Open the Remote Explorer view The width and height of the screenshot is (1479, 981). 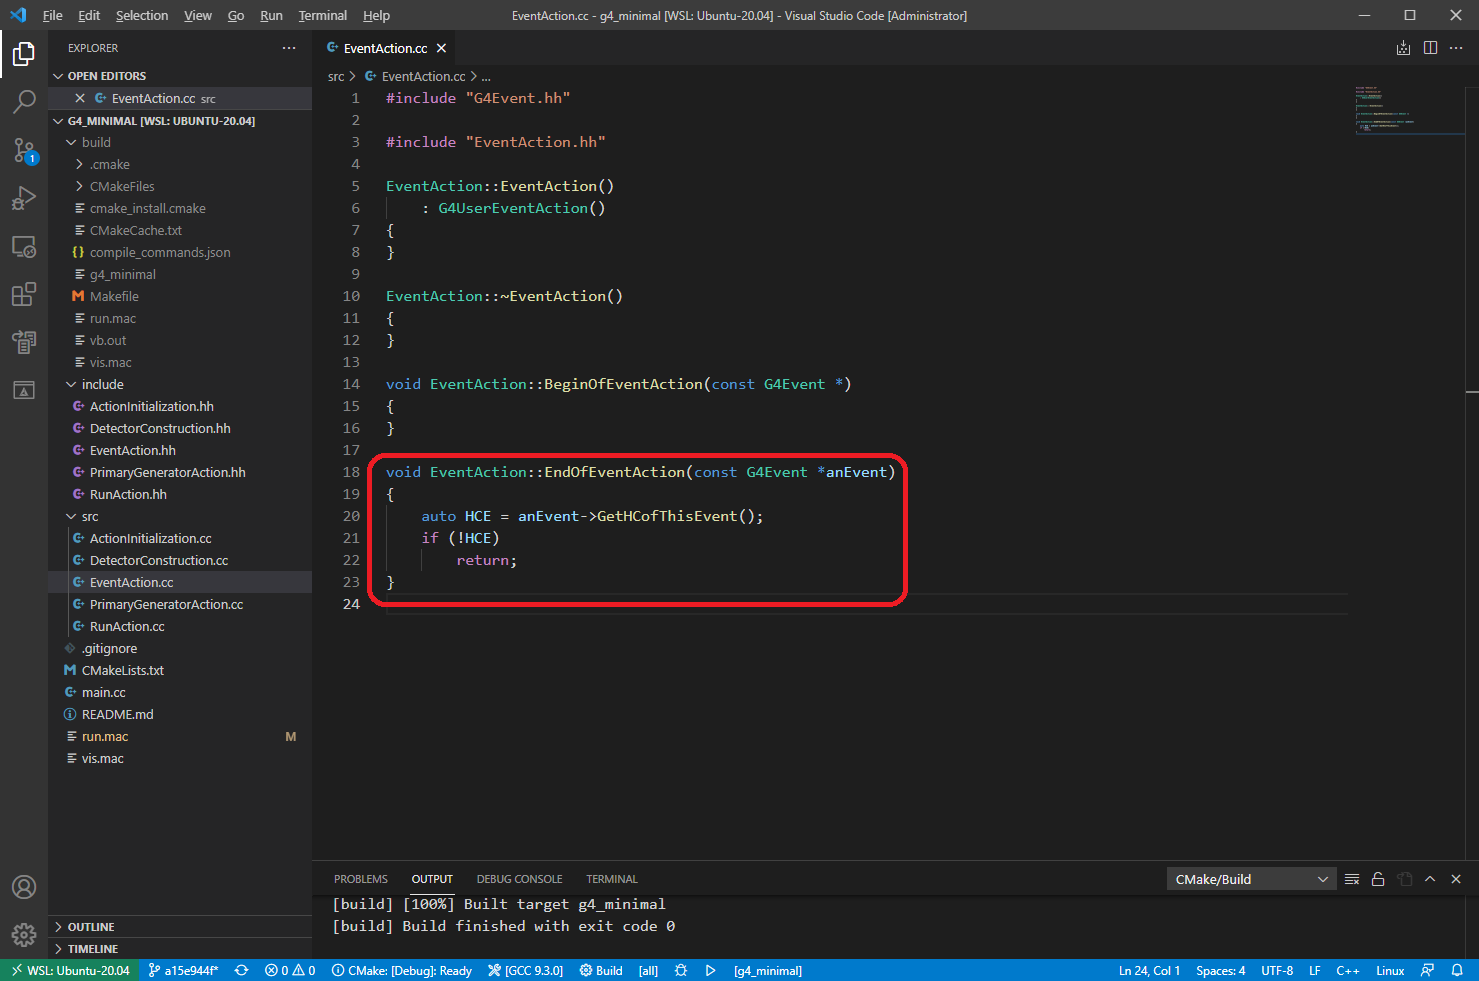coord(24,246)
